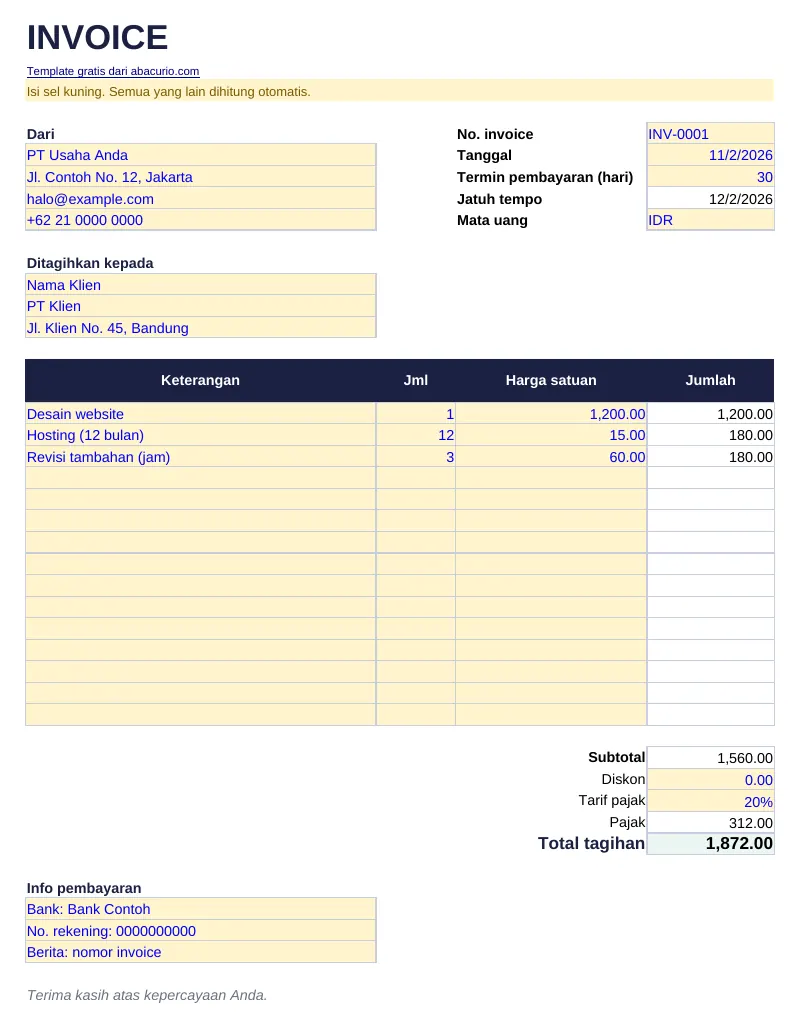Image resolution: width=799 pixels, height=1027 pixels.
Task: Select the Jl. Klien No. 45, Bandung cell
Action: (201, 327)
